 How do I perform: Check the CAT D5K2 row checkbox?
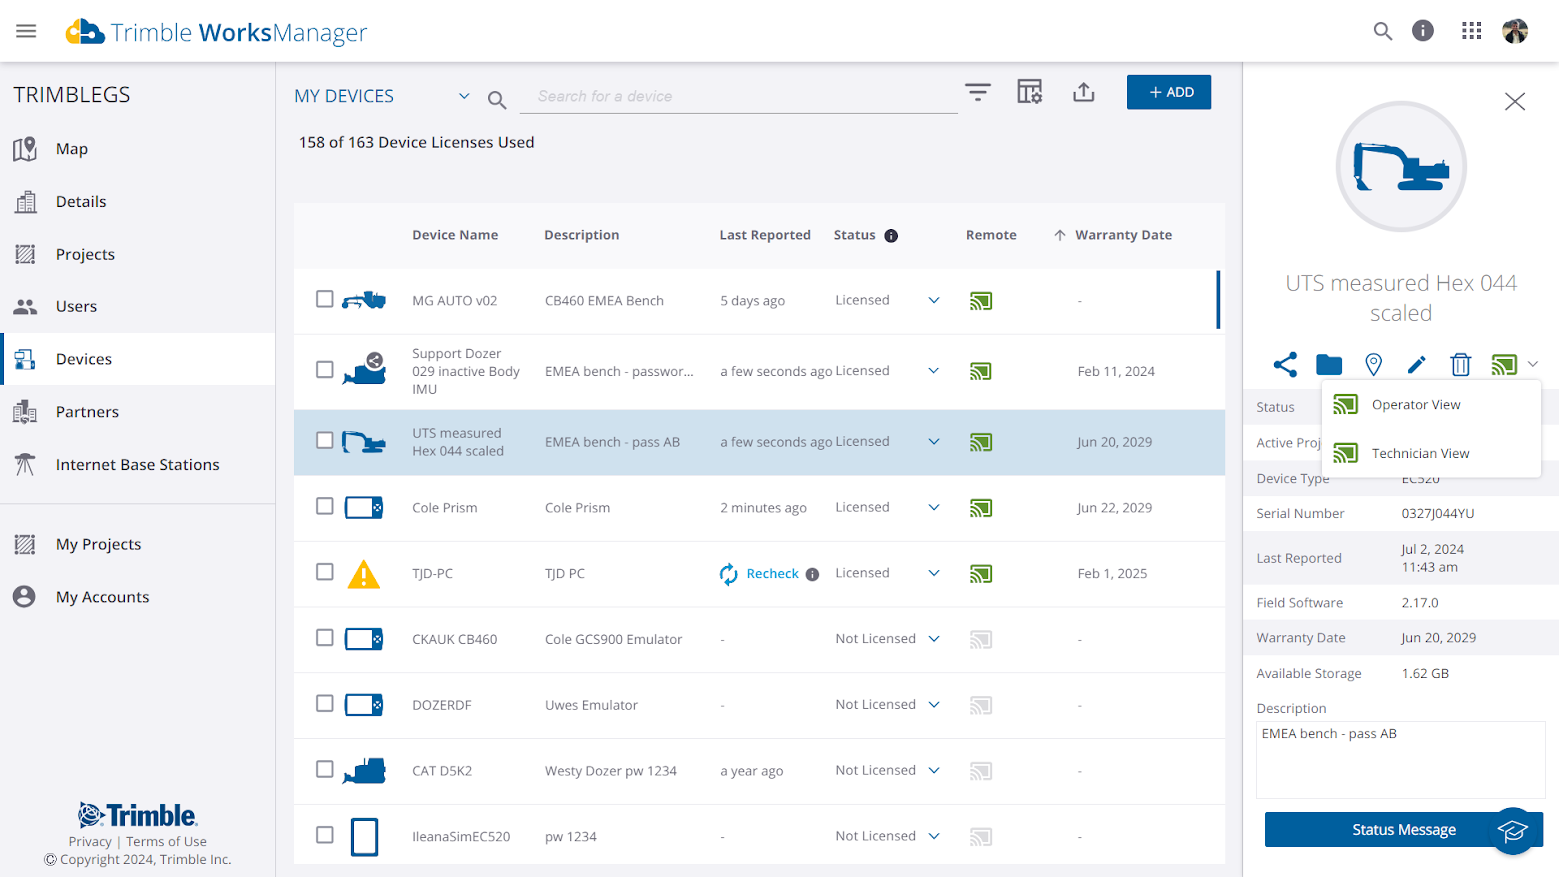pos(324,770)
